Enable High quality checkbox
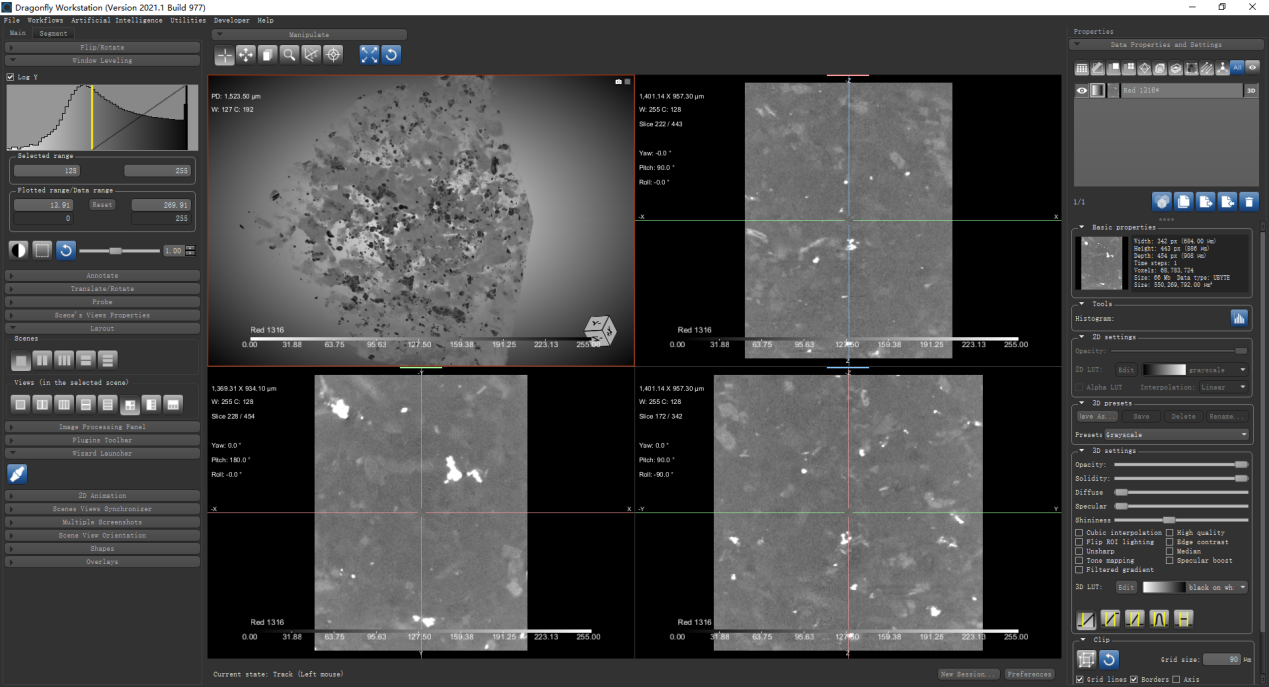The height and width of the screenshot is (687, 1269). coord(1170,533)
